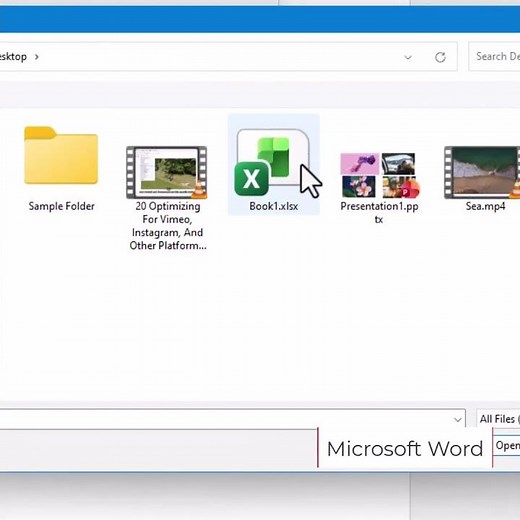Viewport: 520px width, 520px height.
Task: Click the 'Presentation1.pptx' file name
Action: (379, 213)
